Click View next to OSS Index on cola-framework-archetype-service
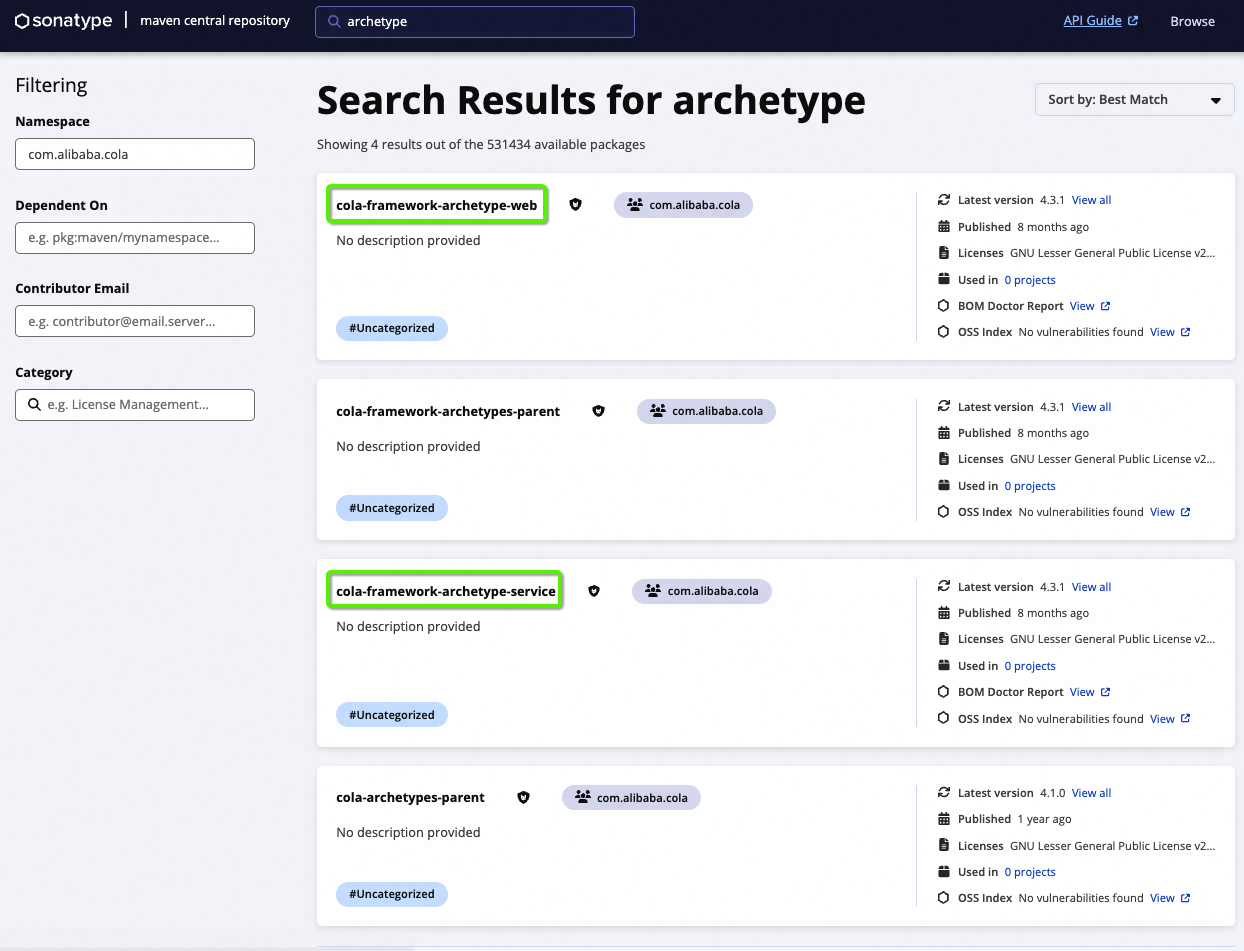The height and width of the screenshot is (951, 1244). tap(1164, 718)
